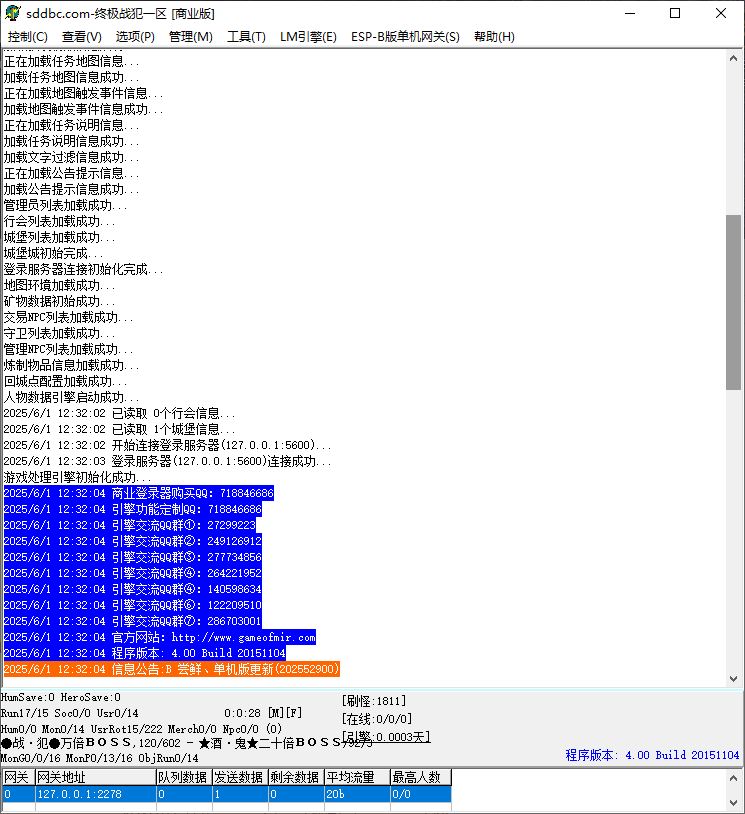Click the blue 程序版本 label at bottom right
The width and height of the screenshot is (745, 814).
[653, 755]
